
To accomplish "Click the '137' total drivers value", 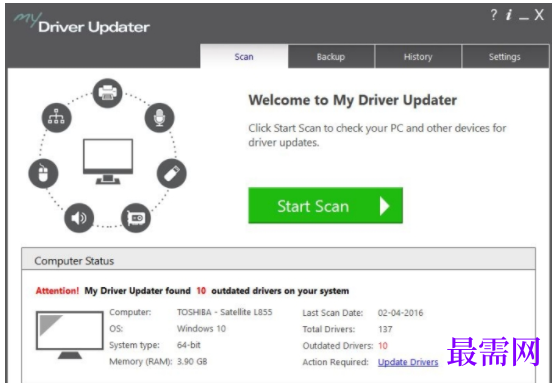I will coord(385,329).
